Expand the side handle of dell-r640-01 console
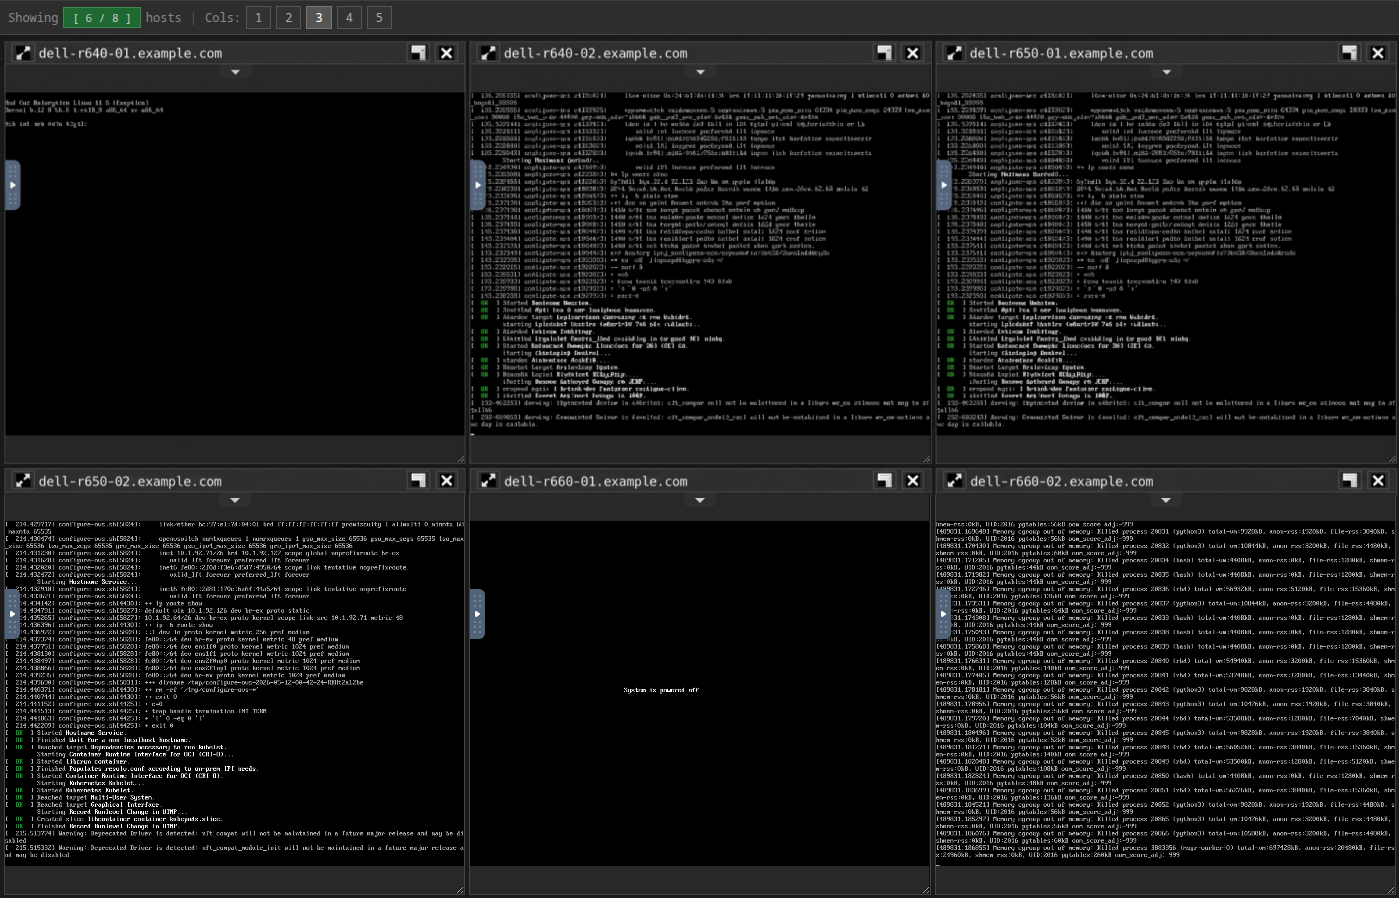This screenshot has width=1399, height=898. pyautogui.click(x=12, y=185)
